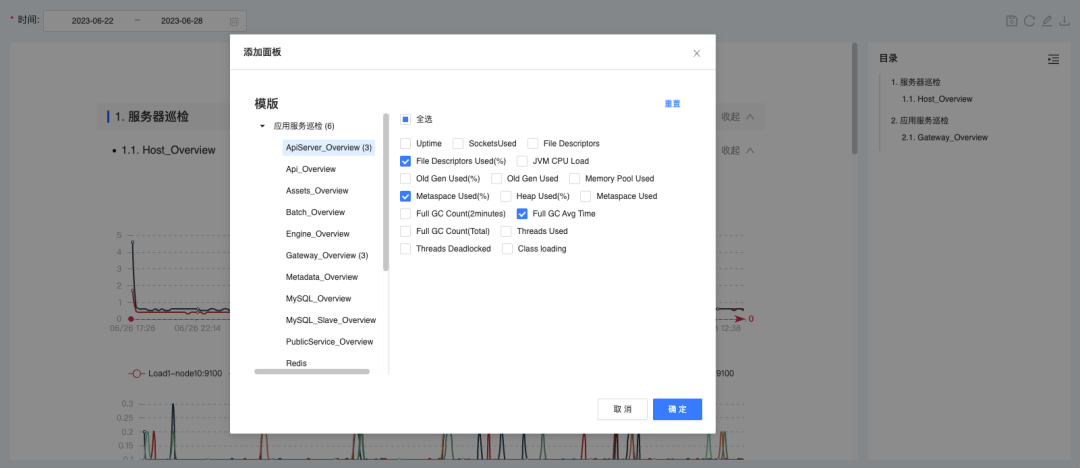Uncheck the Full GC Avg Time checkbox
Screen dimensions: 1080x468
(522, 214)
